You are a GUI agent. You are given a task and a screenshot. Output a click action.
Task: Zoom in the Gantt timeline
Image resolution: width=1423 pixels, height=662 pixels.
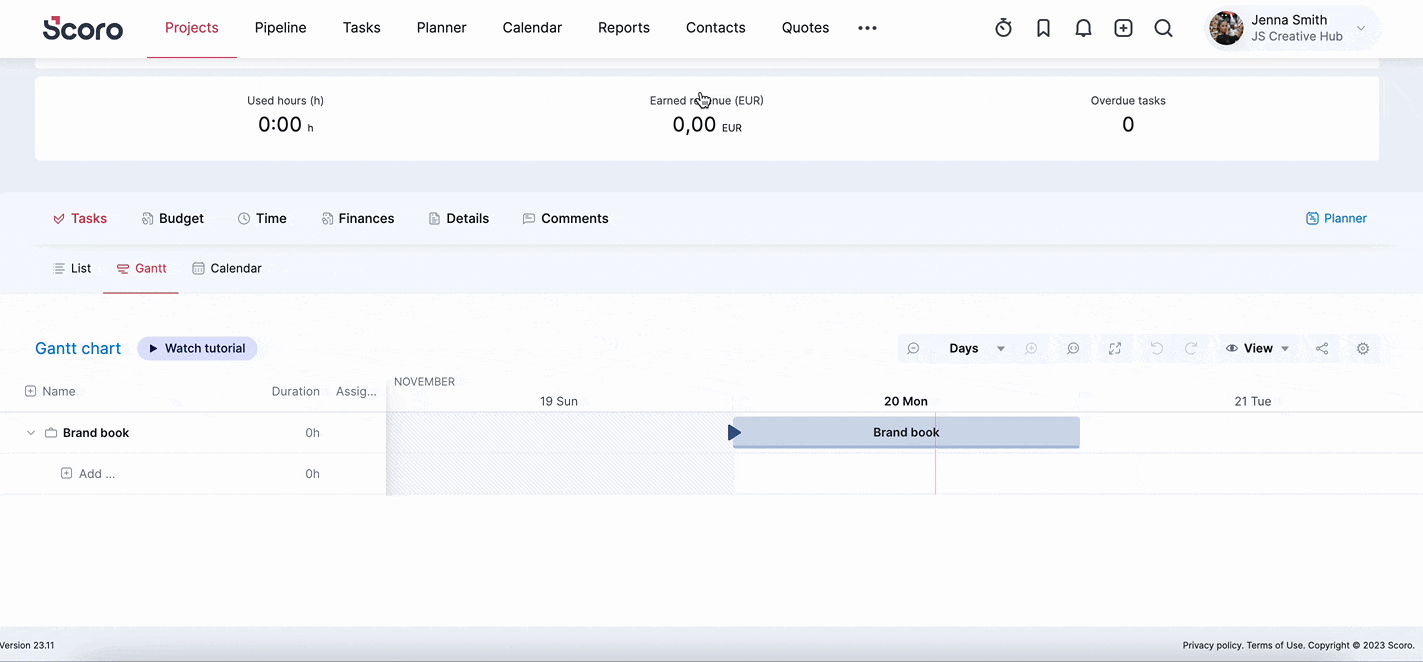point(1031,348)
